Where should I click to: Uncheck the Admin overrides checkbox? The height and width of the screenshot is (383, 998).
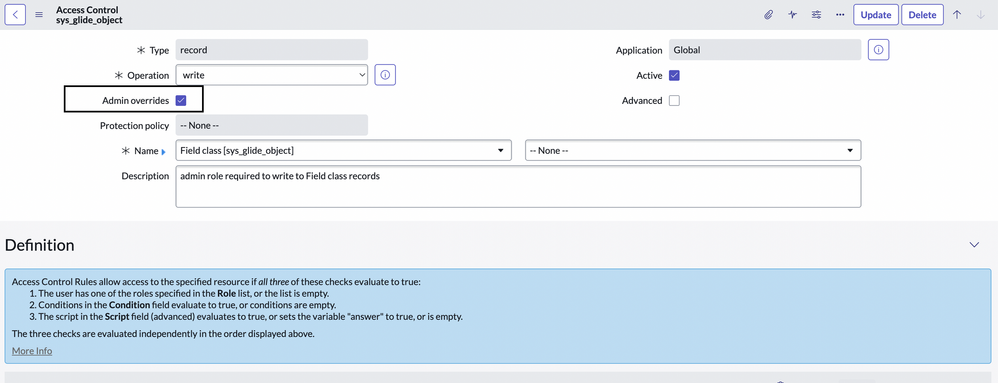[x=181, y=101]
